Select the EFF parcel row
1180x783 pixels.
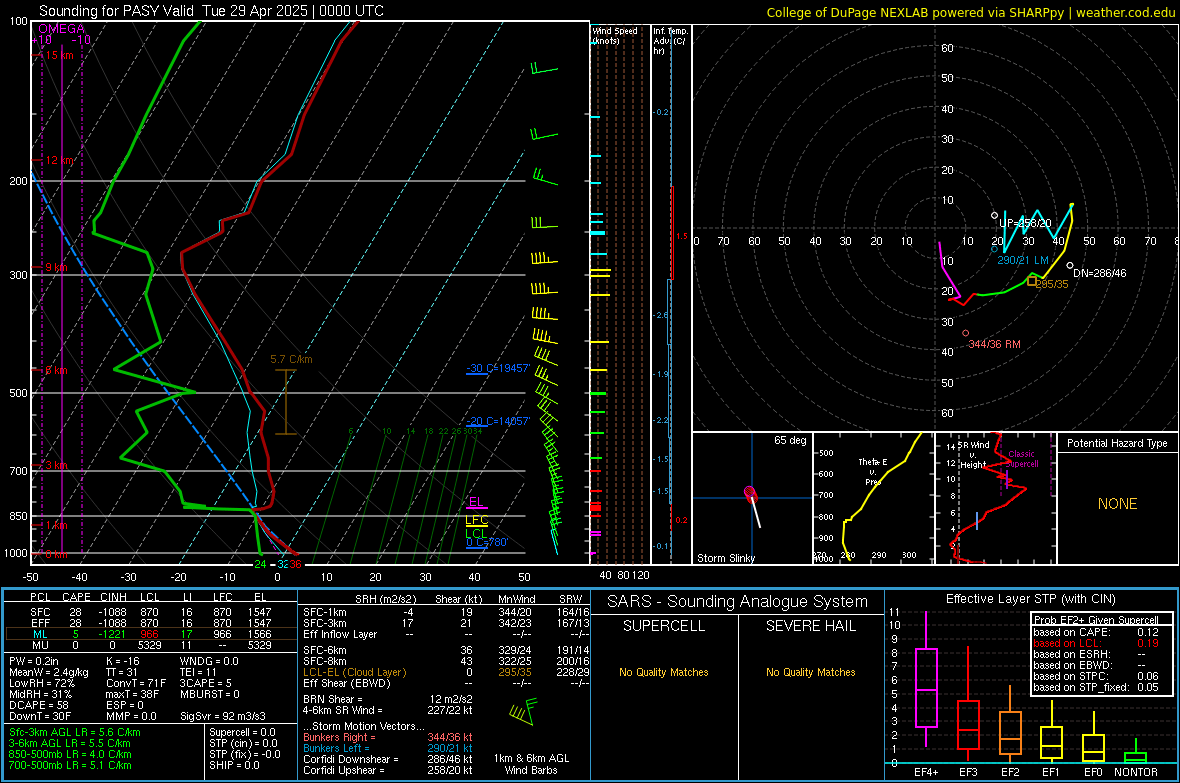click(151, 623)
